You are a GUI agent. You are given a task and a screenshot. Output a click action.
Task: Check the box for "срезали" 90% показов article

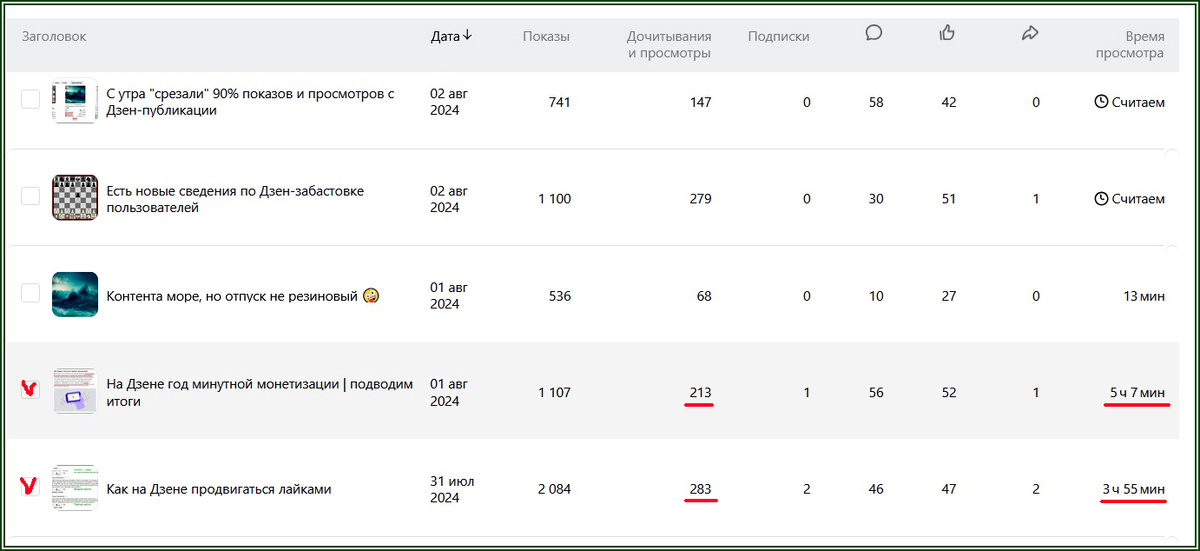[x=31, y=99]
